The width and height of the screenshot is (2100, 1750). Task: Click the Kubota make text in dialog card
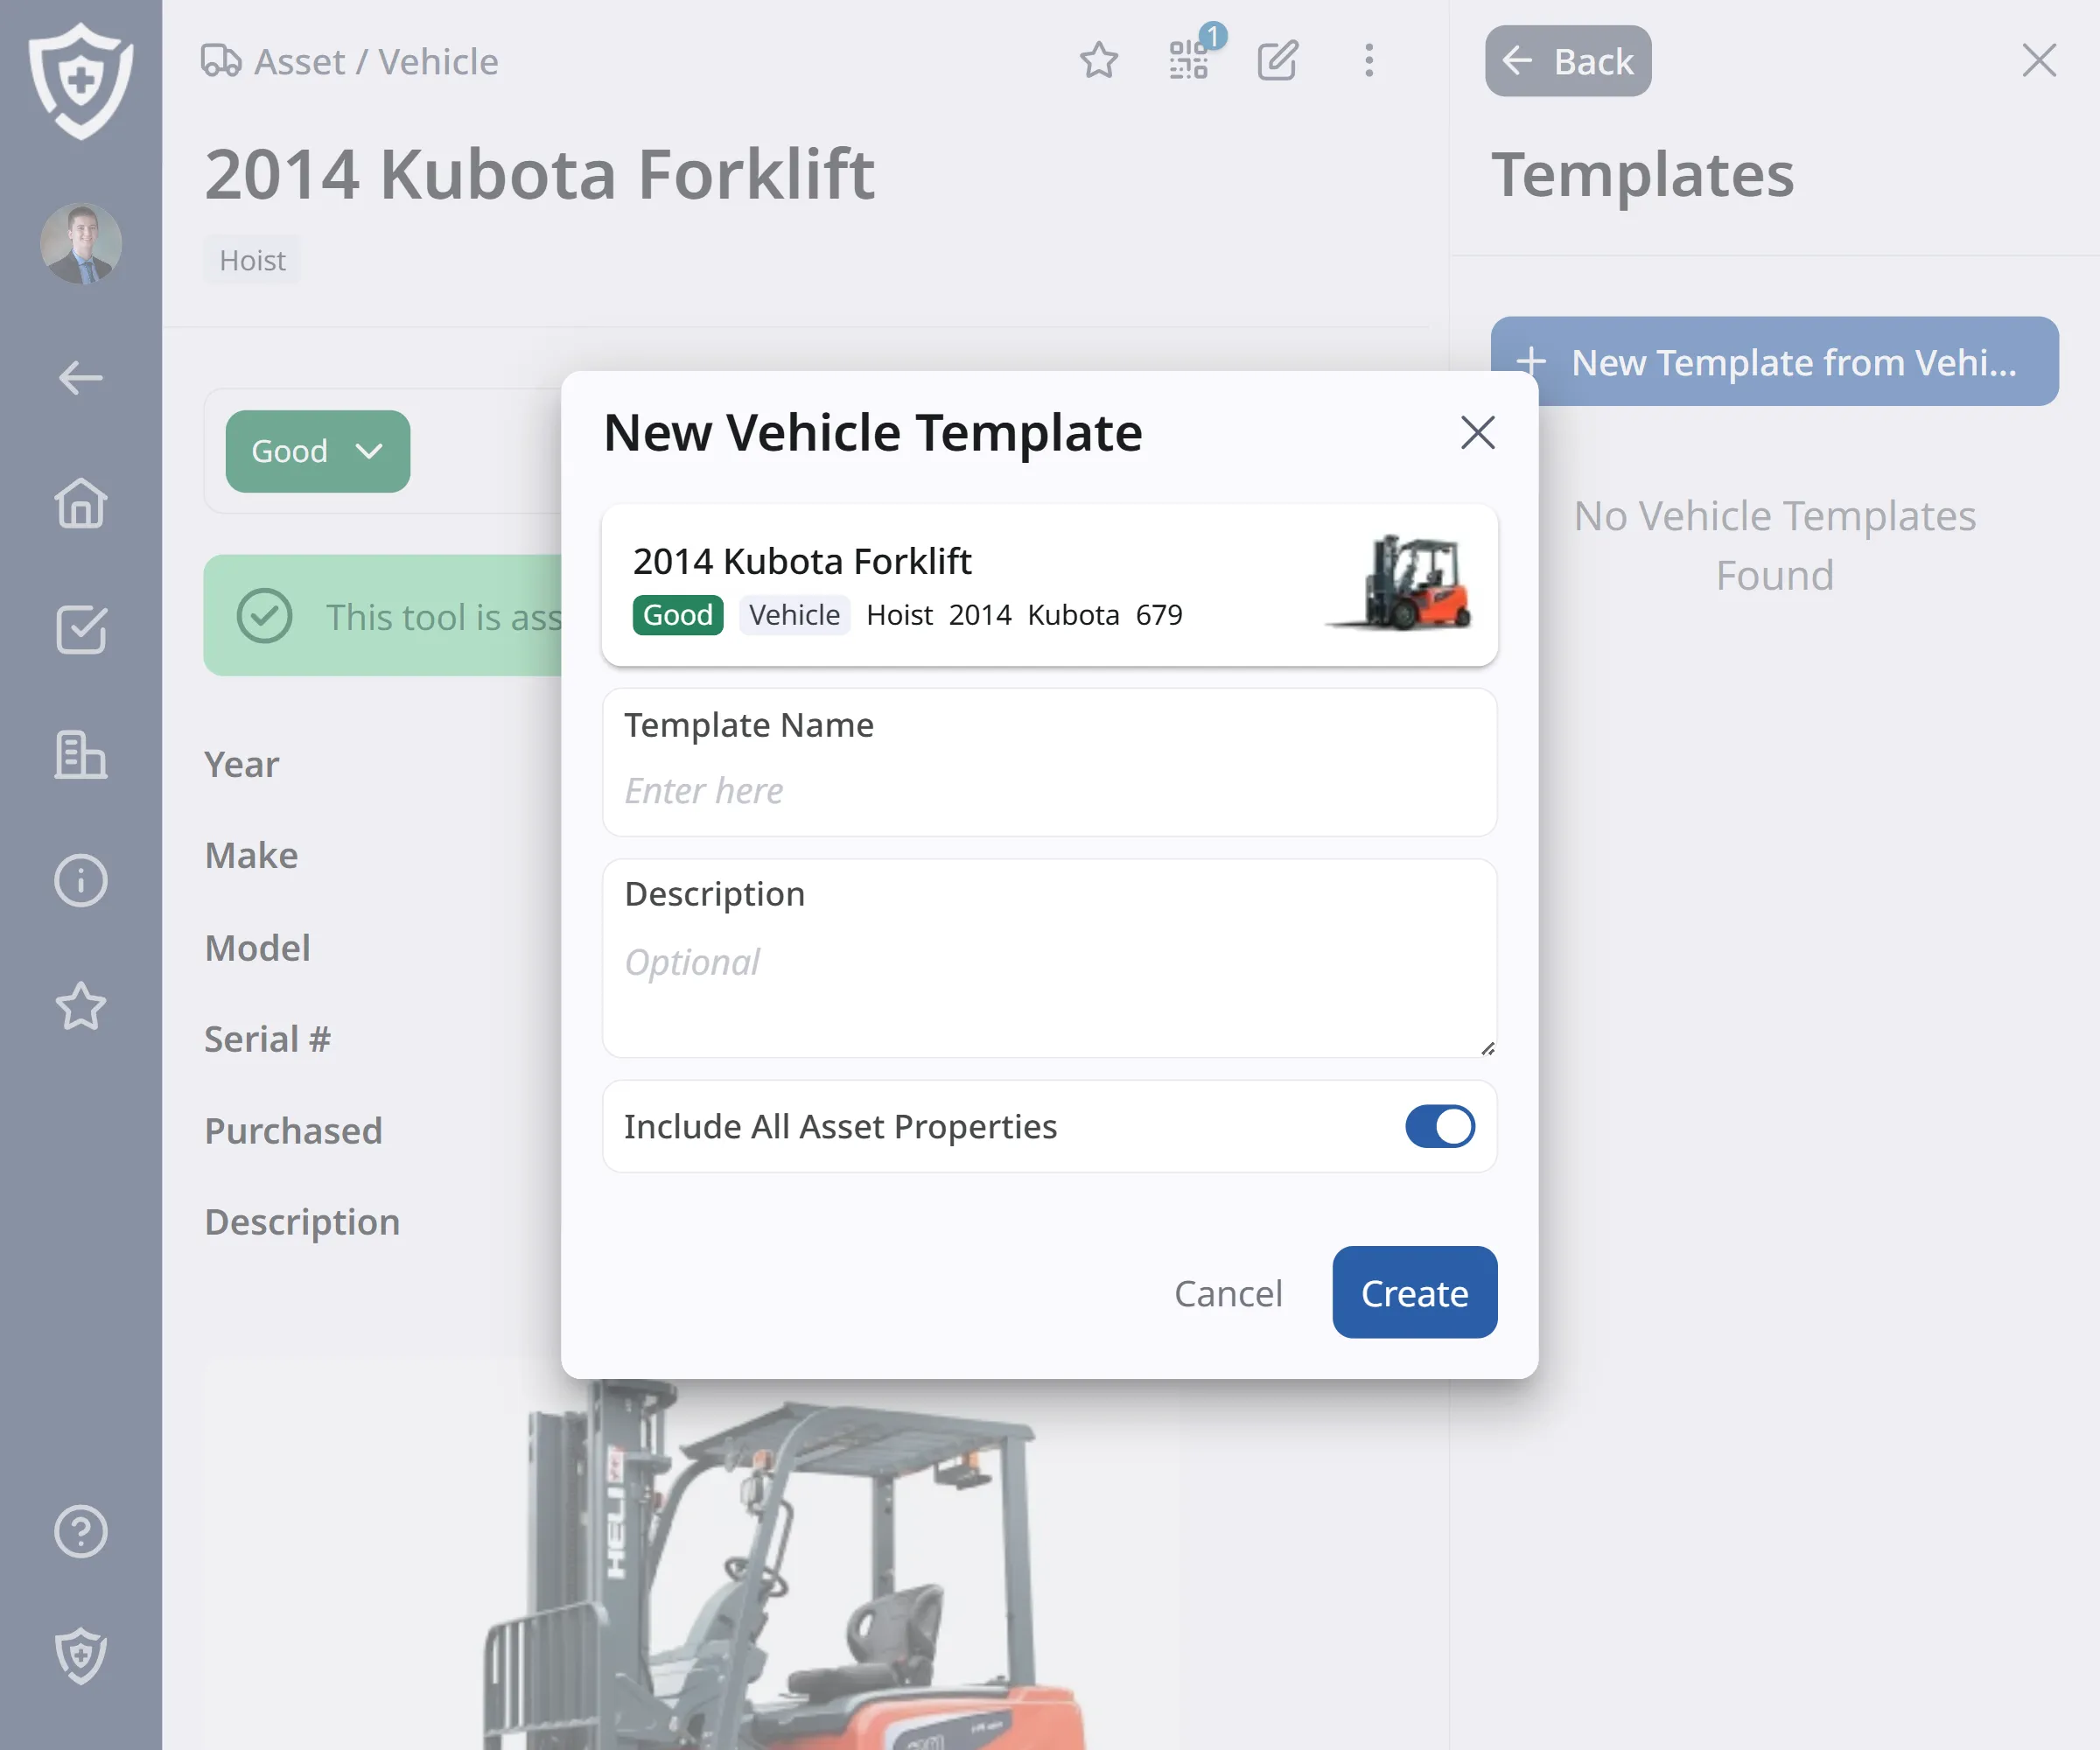[x=1073, y=615]
